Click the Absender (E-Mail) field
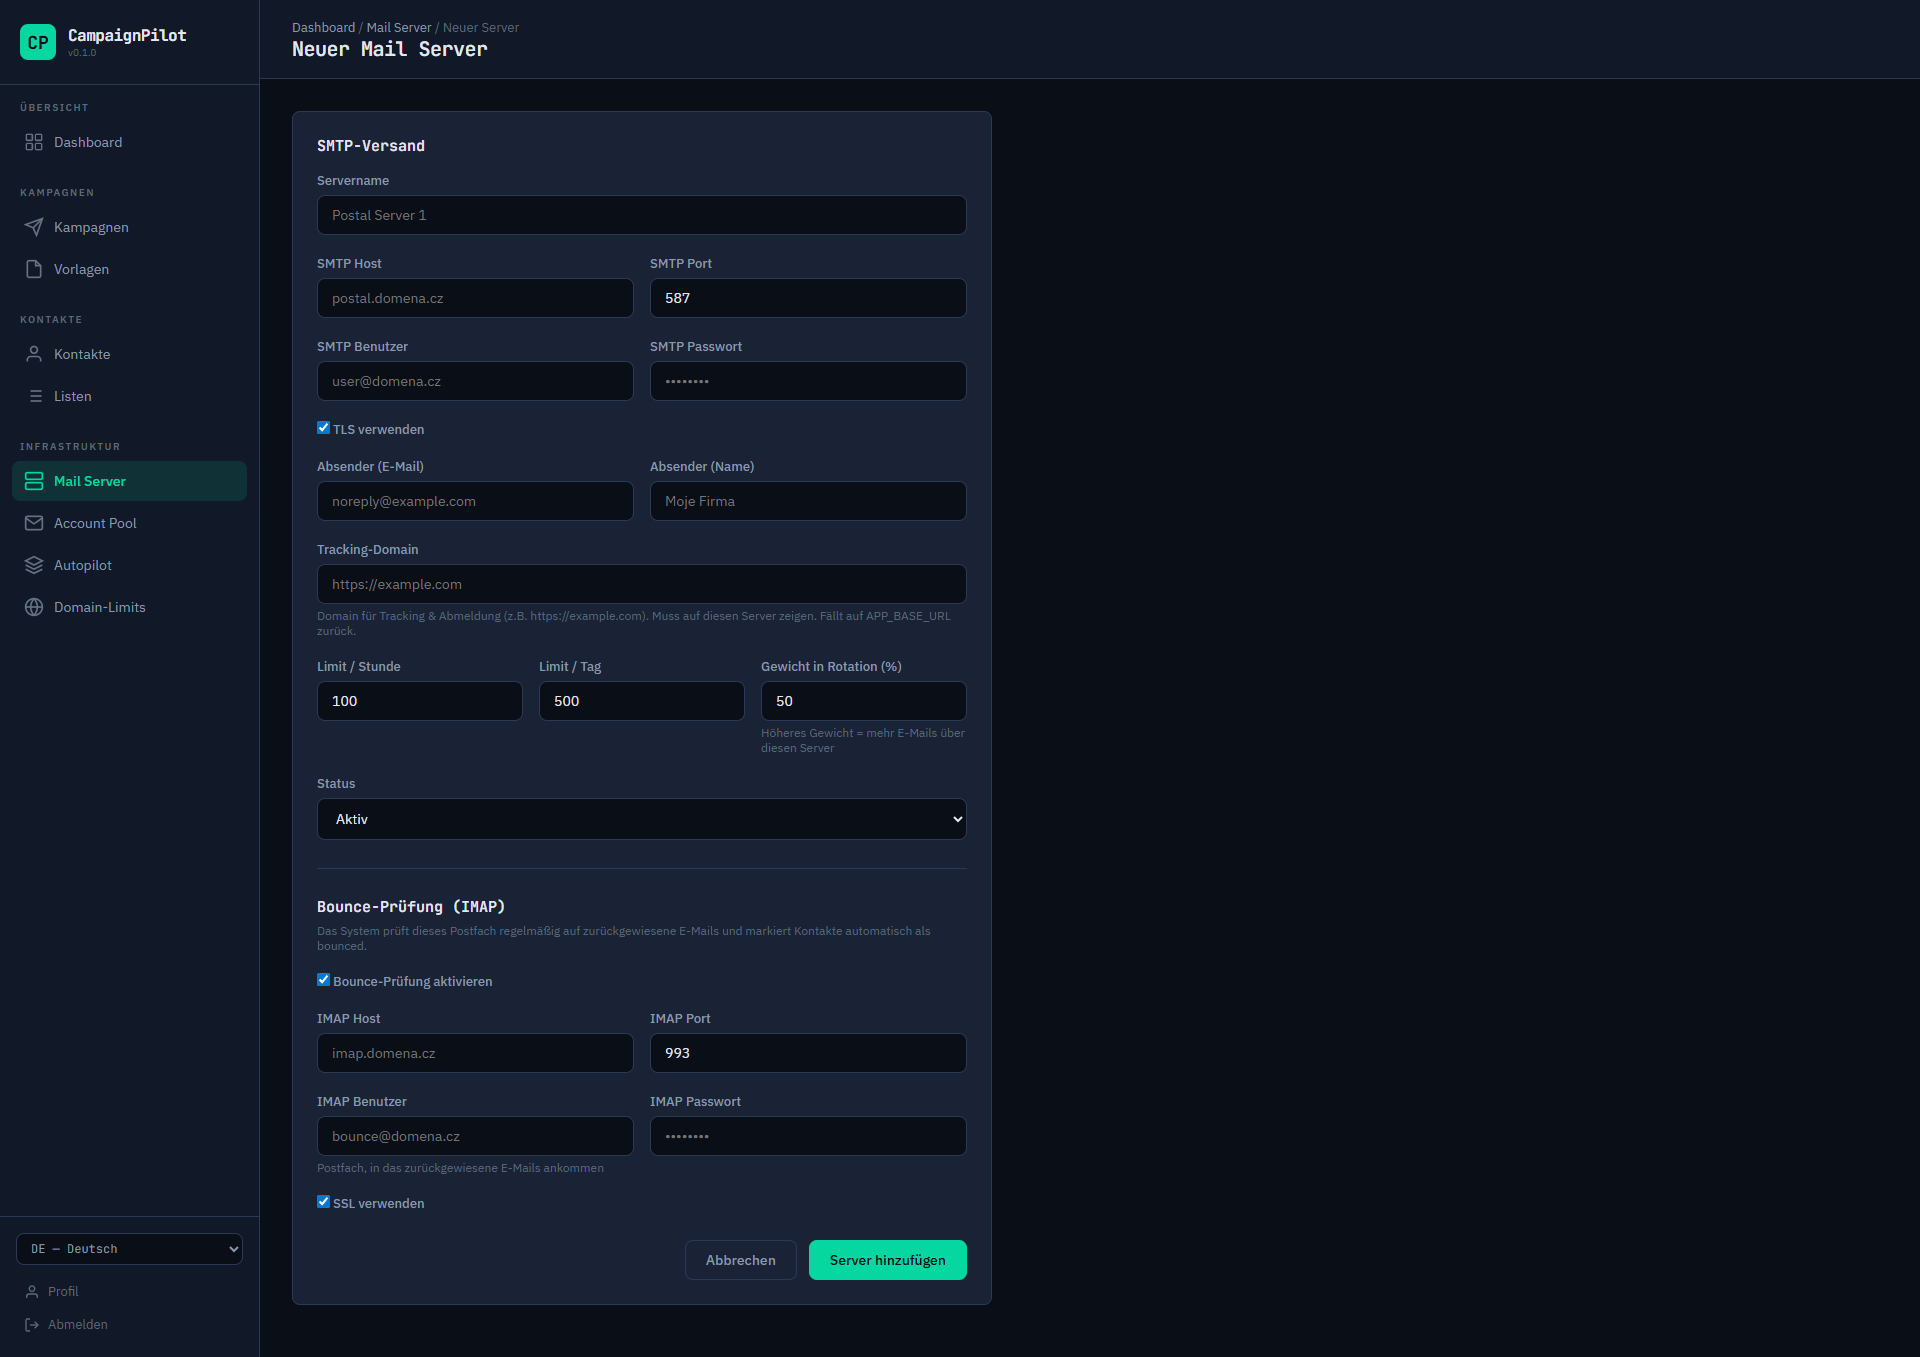1920x1357 pixels. click(x=475, y=501)
